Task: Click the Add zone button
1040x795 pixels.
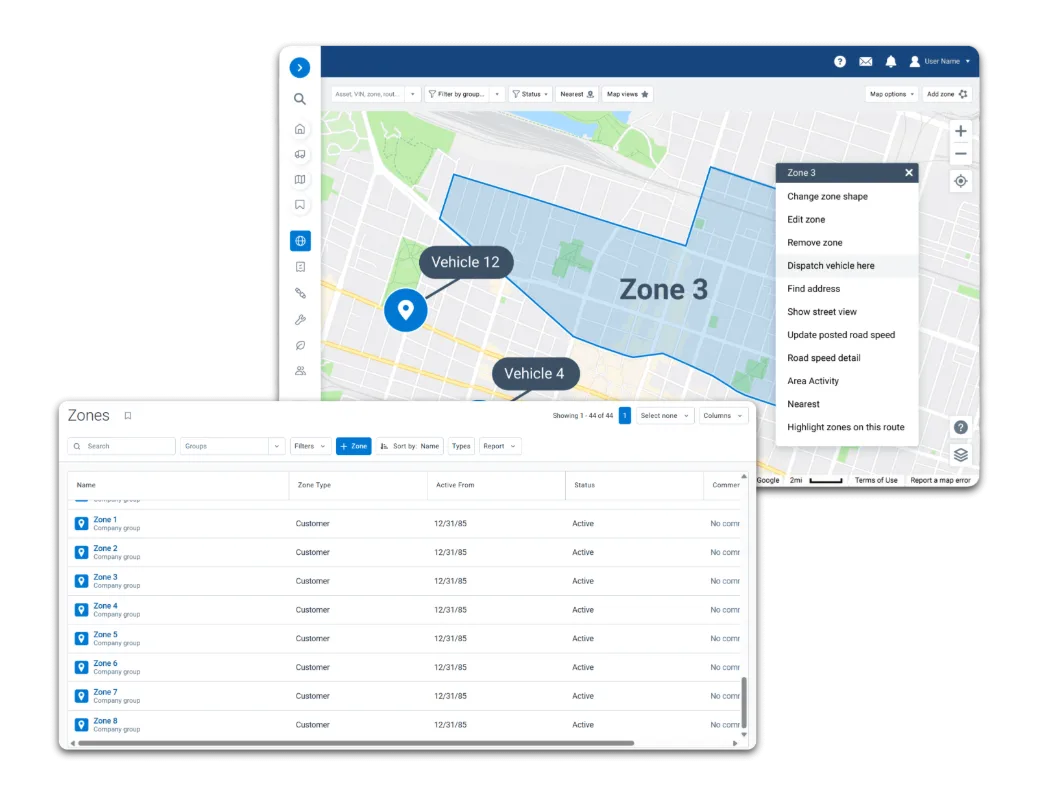Action: (x=946, y=94)
